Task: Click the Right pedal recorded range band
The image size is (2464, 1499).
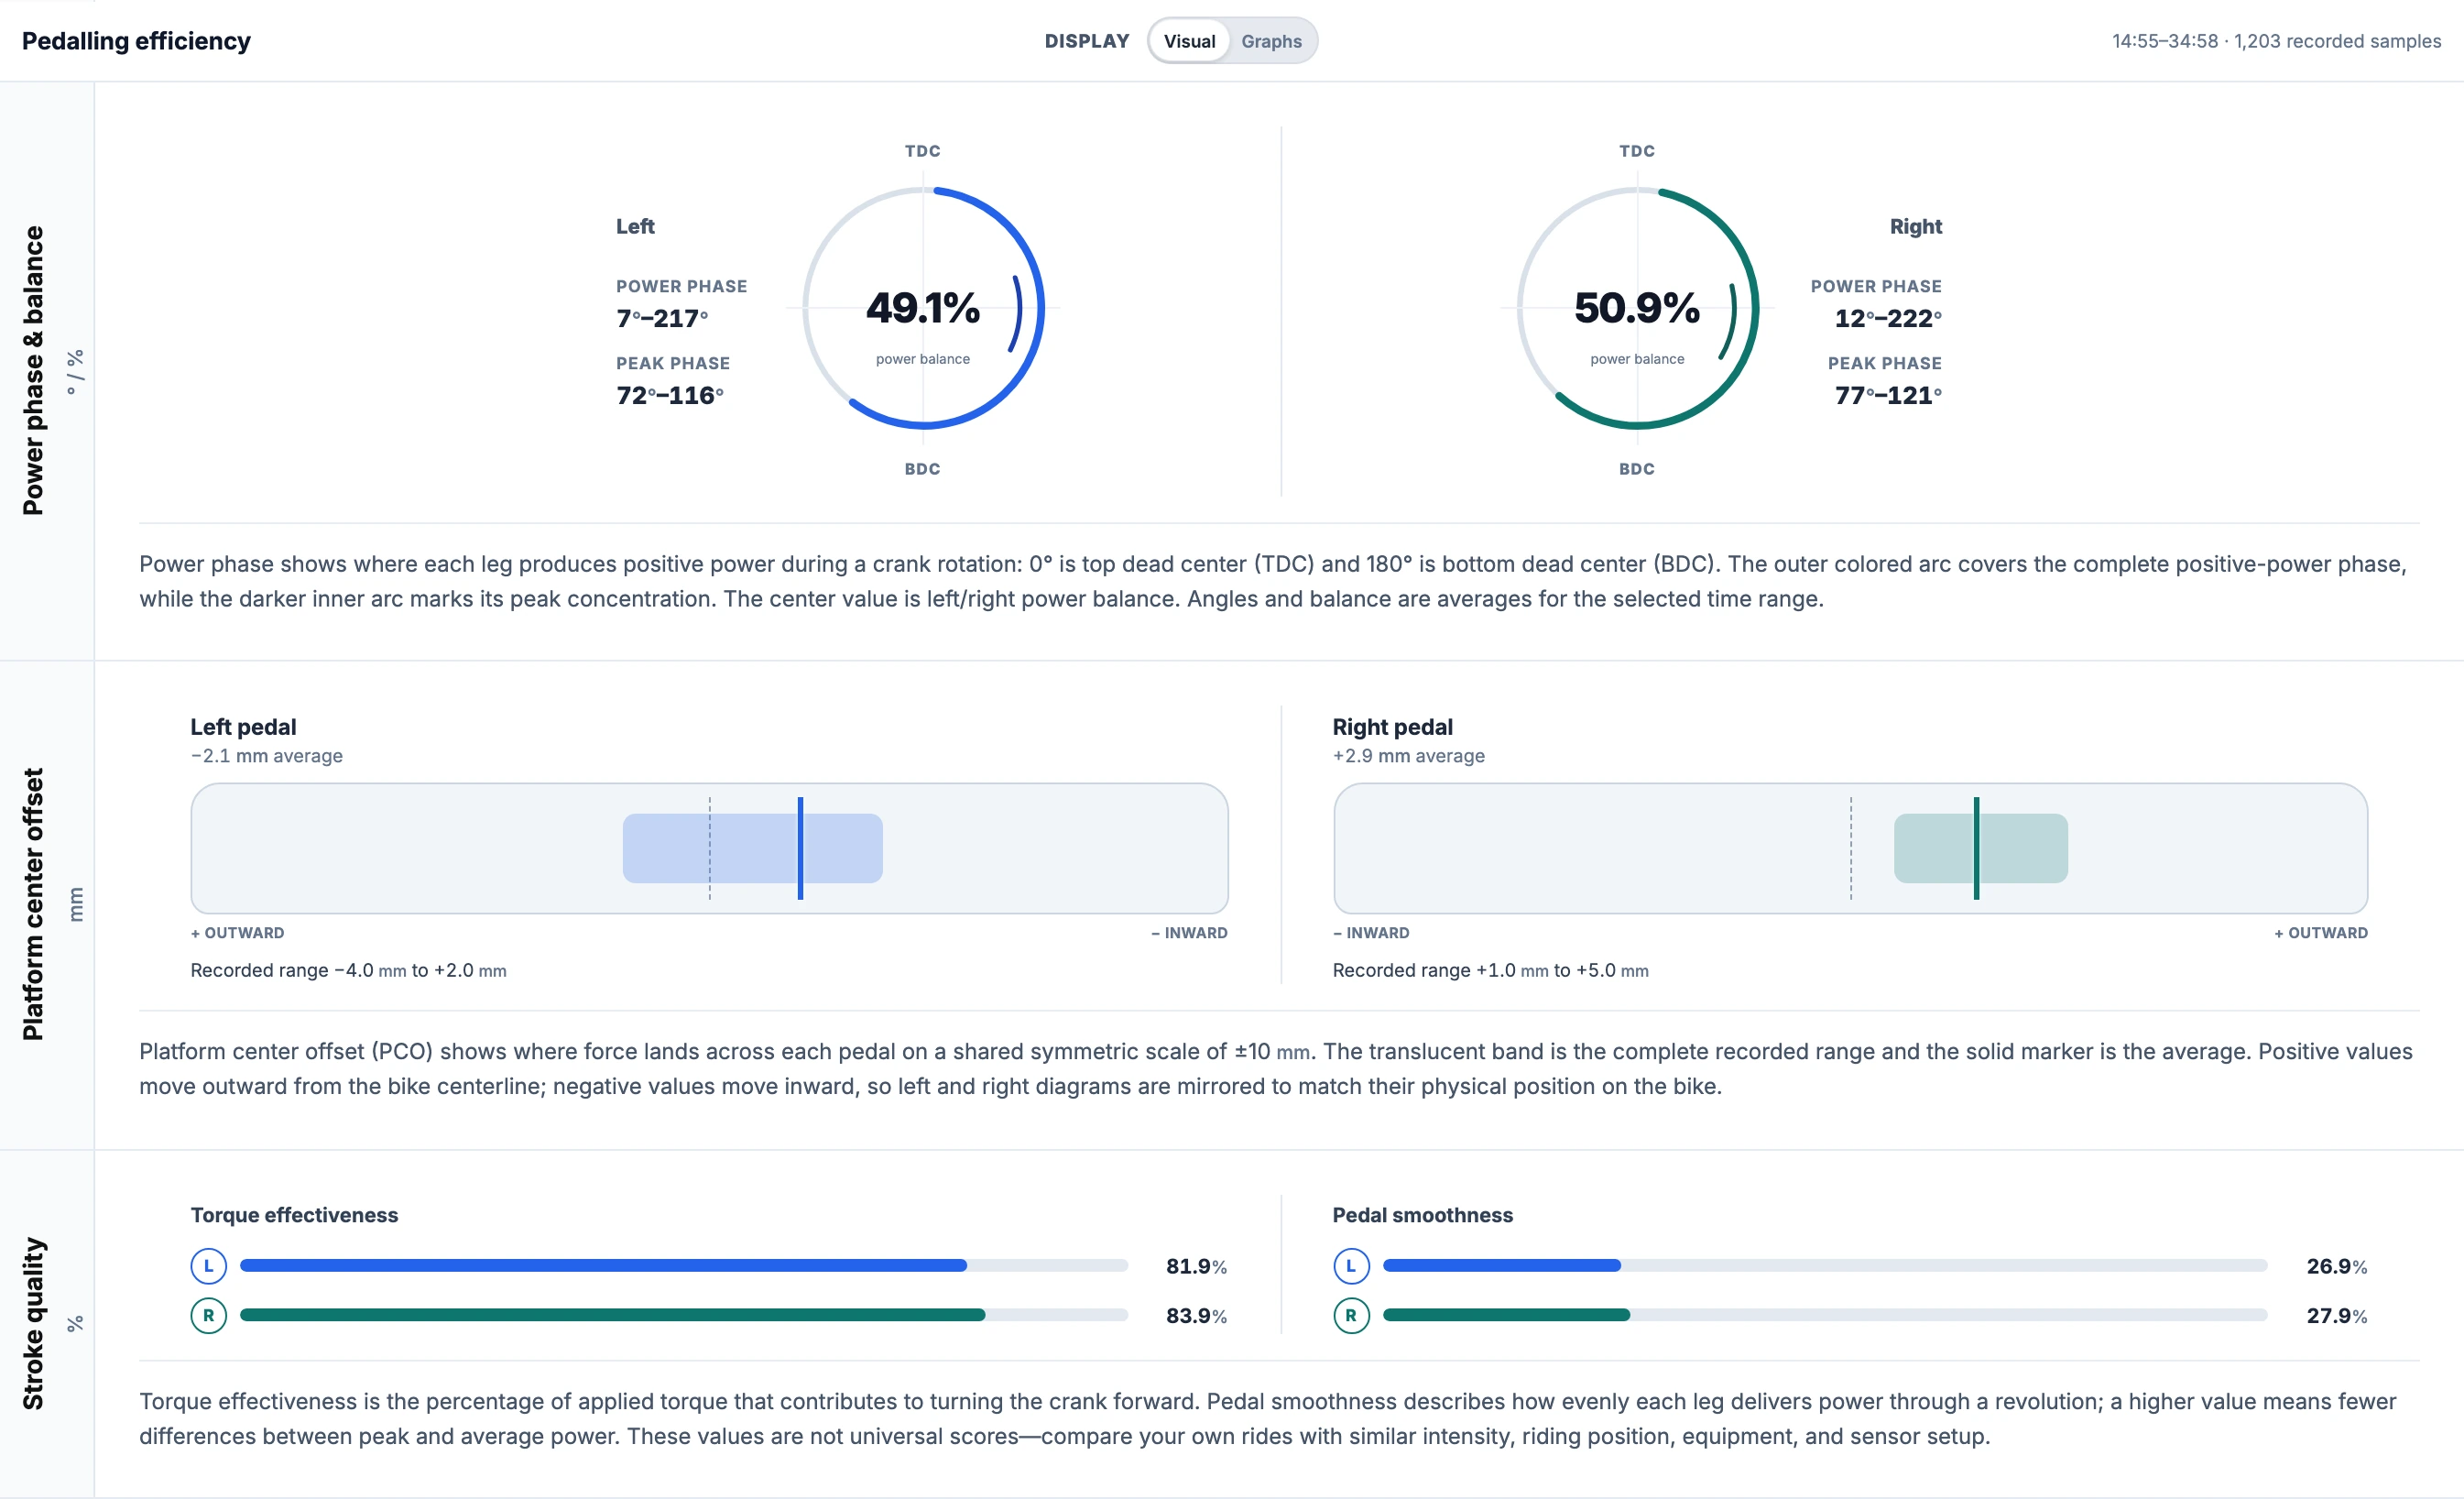Action: (x=1981, y=848)
